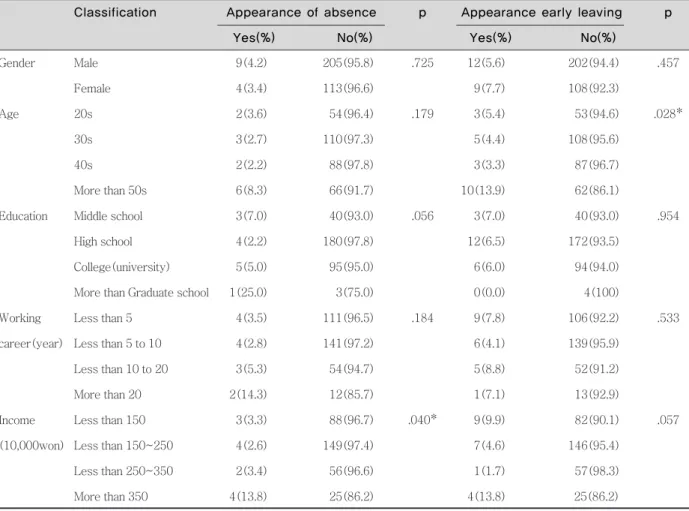Click 'No(%)' under Appearance of absence
Image resolution: width=689 pixels, height=511 pixels.
pos(355,37)
